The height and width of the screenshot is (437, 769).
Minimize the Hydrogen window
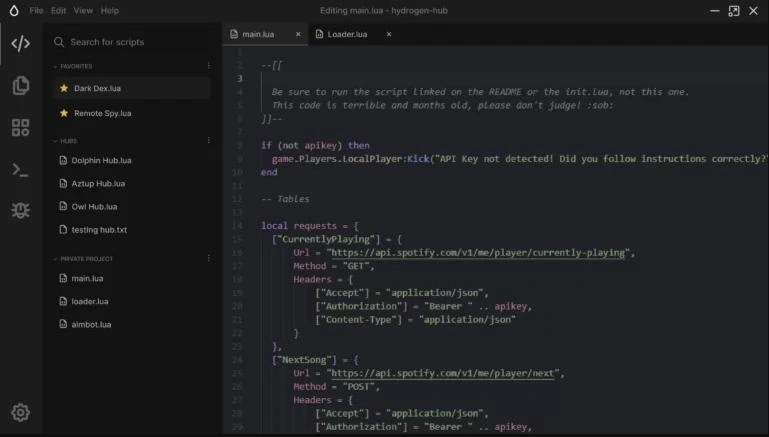715,11
